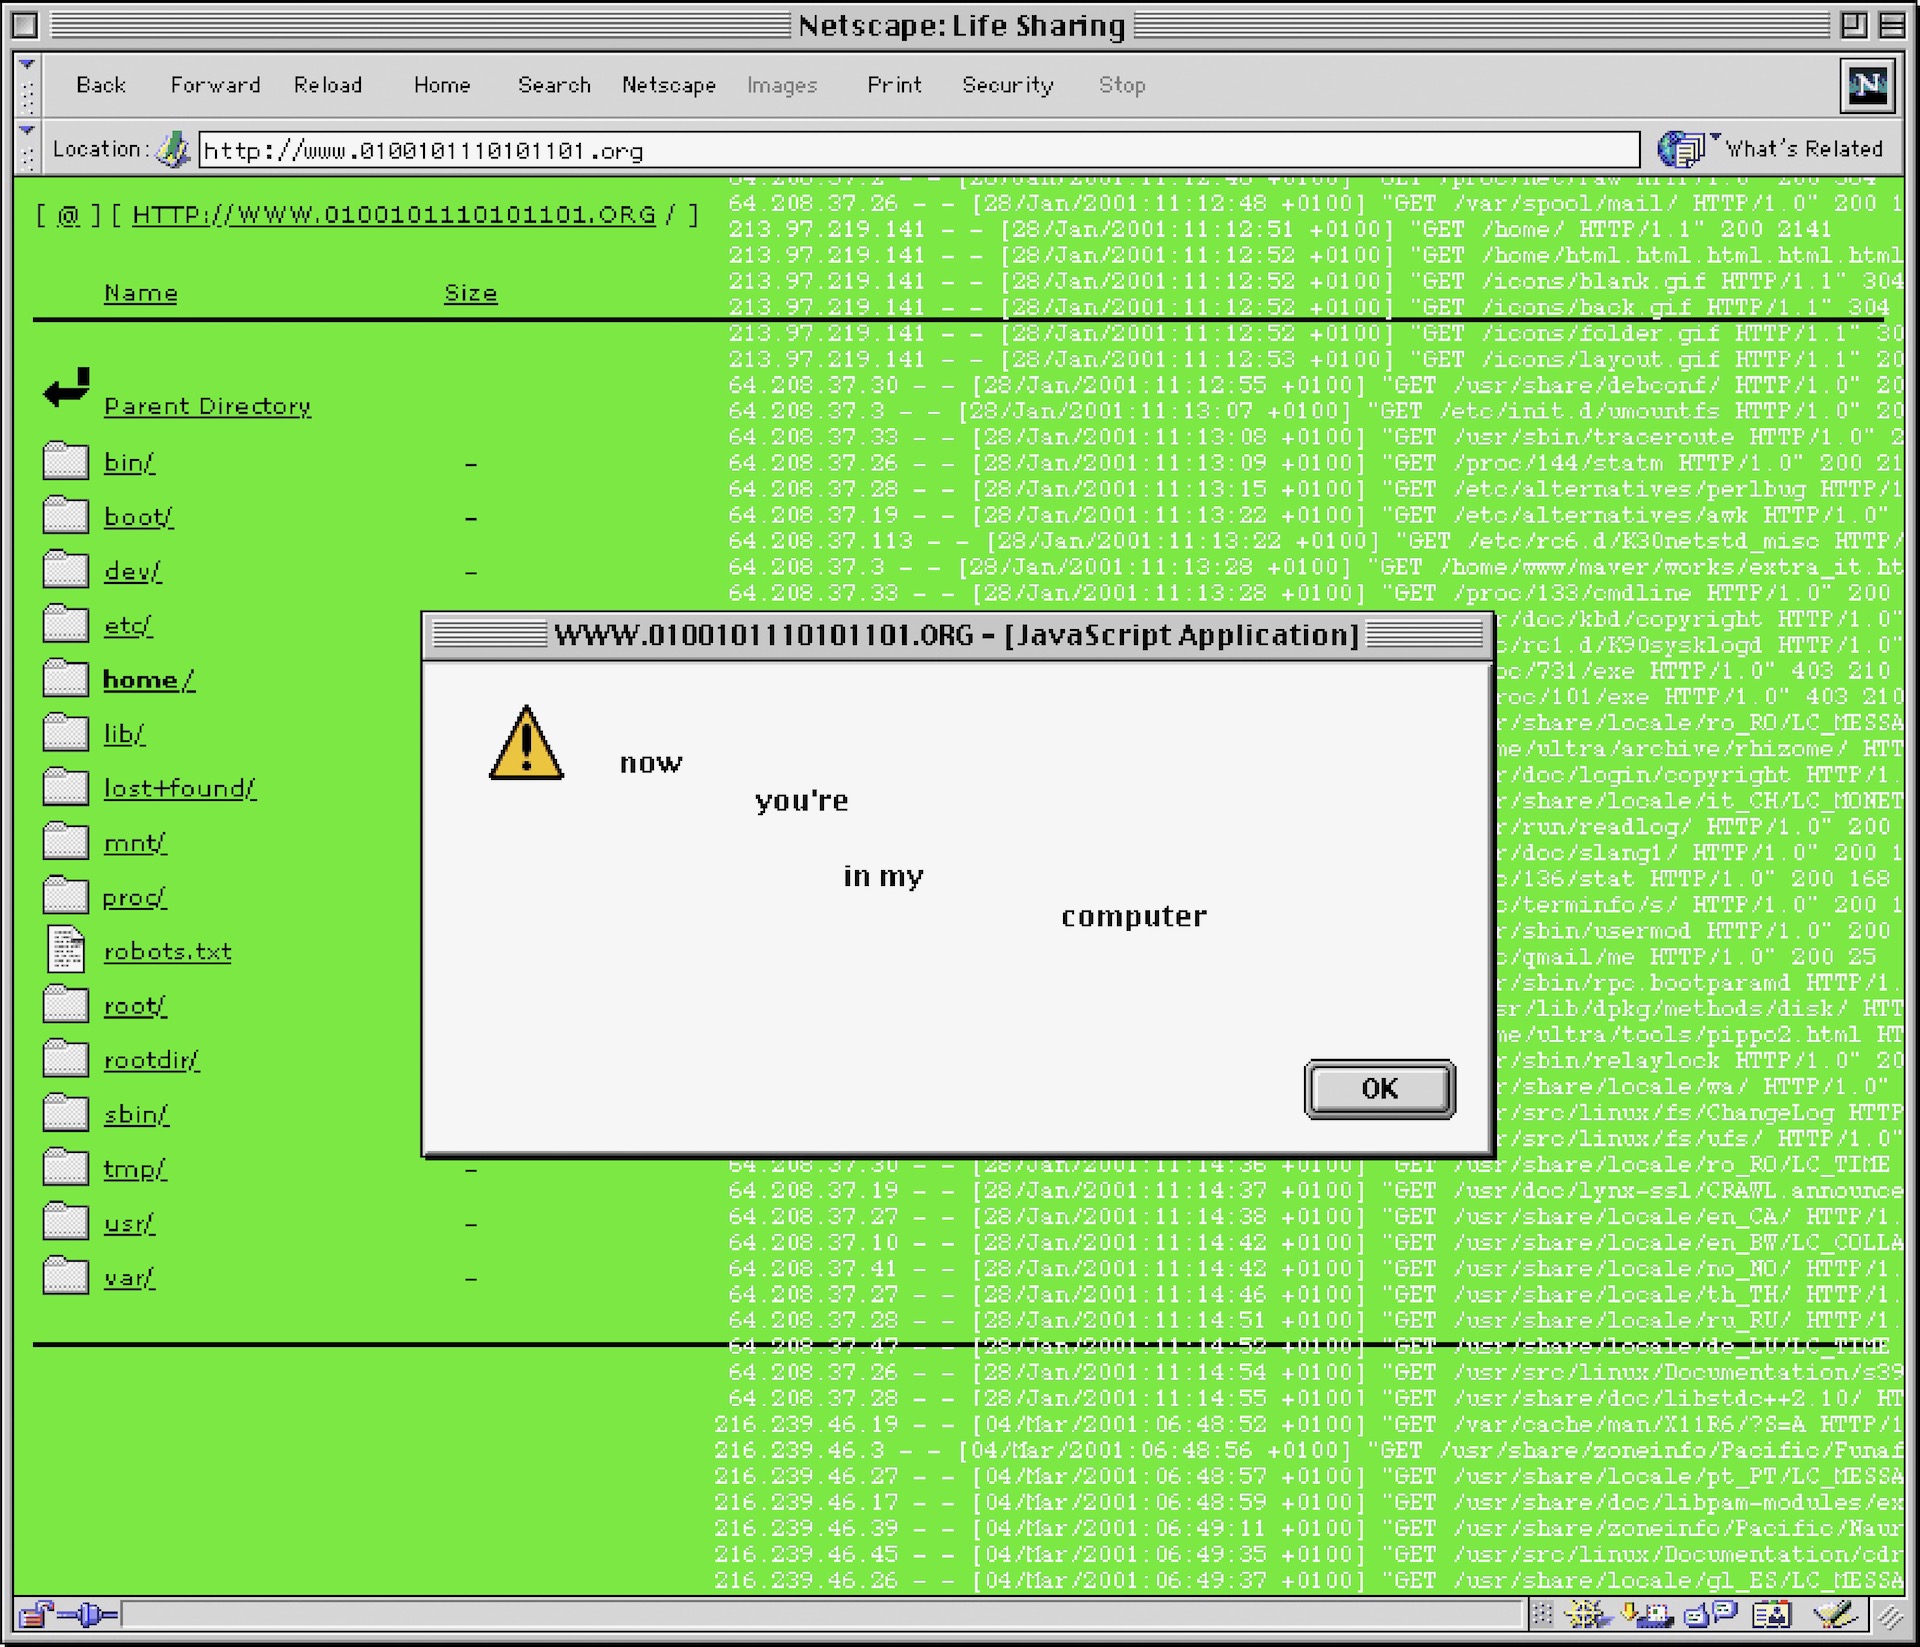Click the Security toolbar button
Screen dimensions: 1920x1647
[1007, 85]
